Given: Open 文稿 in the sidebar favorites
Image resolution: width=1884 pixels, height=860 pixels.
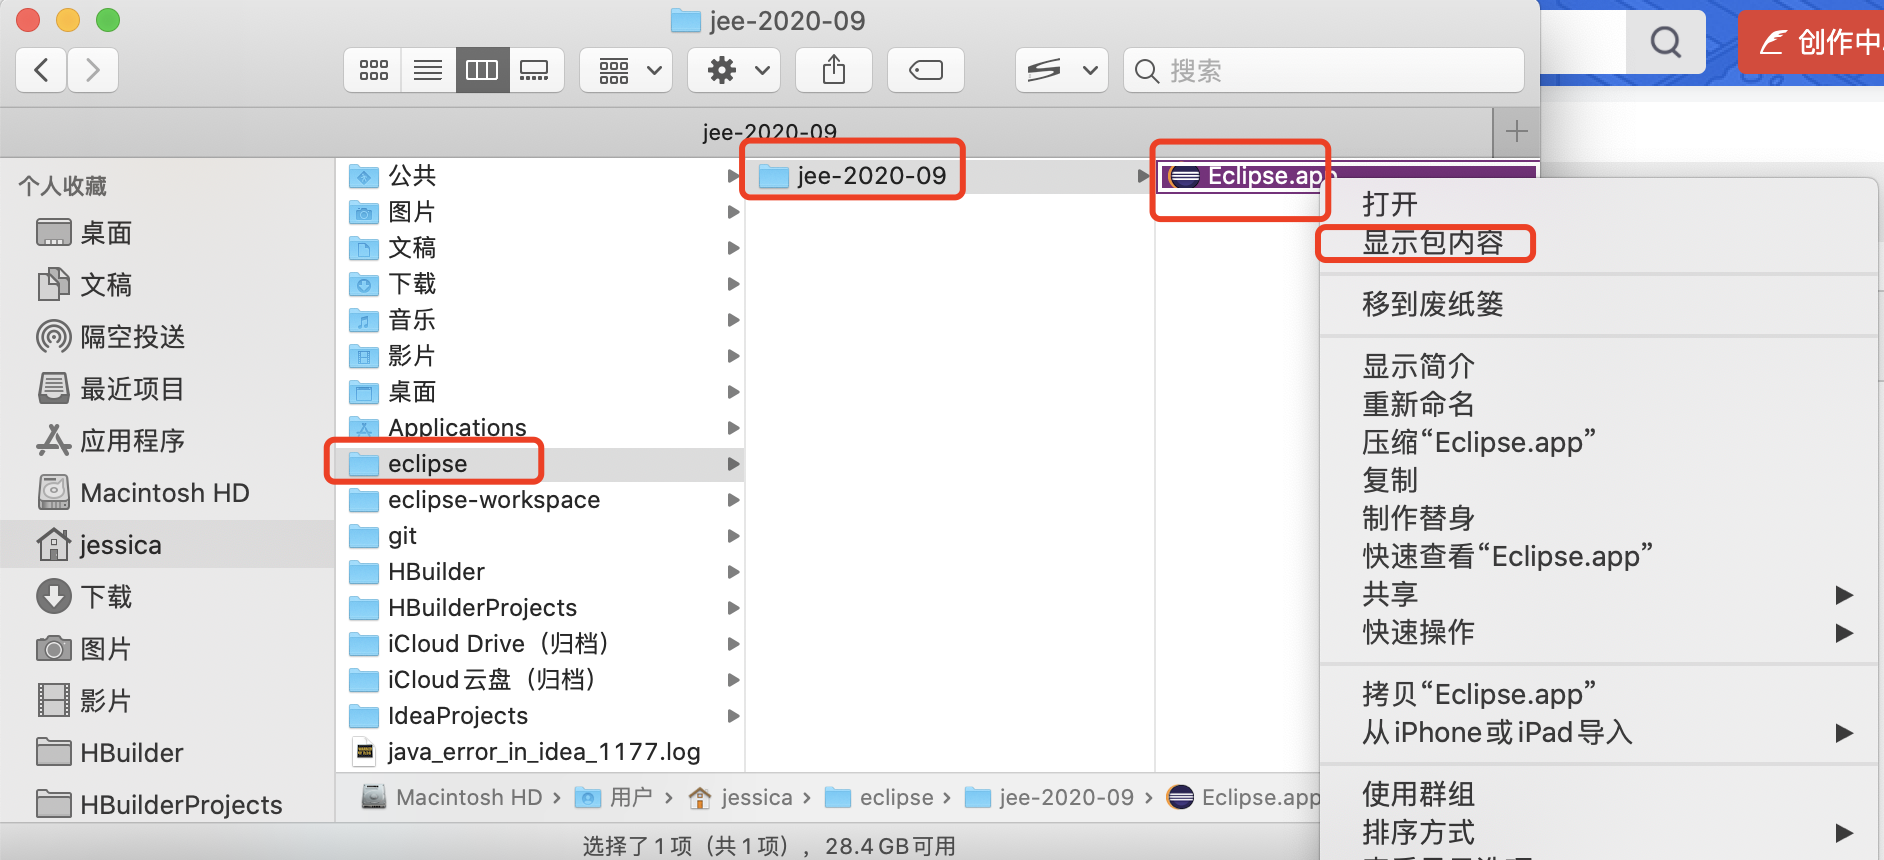Looking at the screenshot, I should point(167,285).
